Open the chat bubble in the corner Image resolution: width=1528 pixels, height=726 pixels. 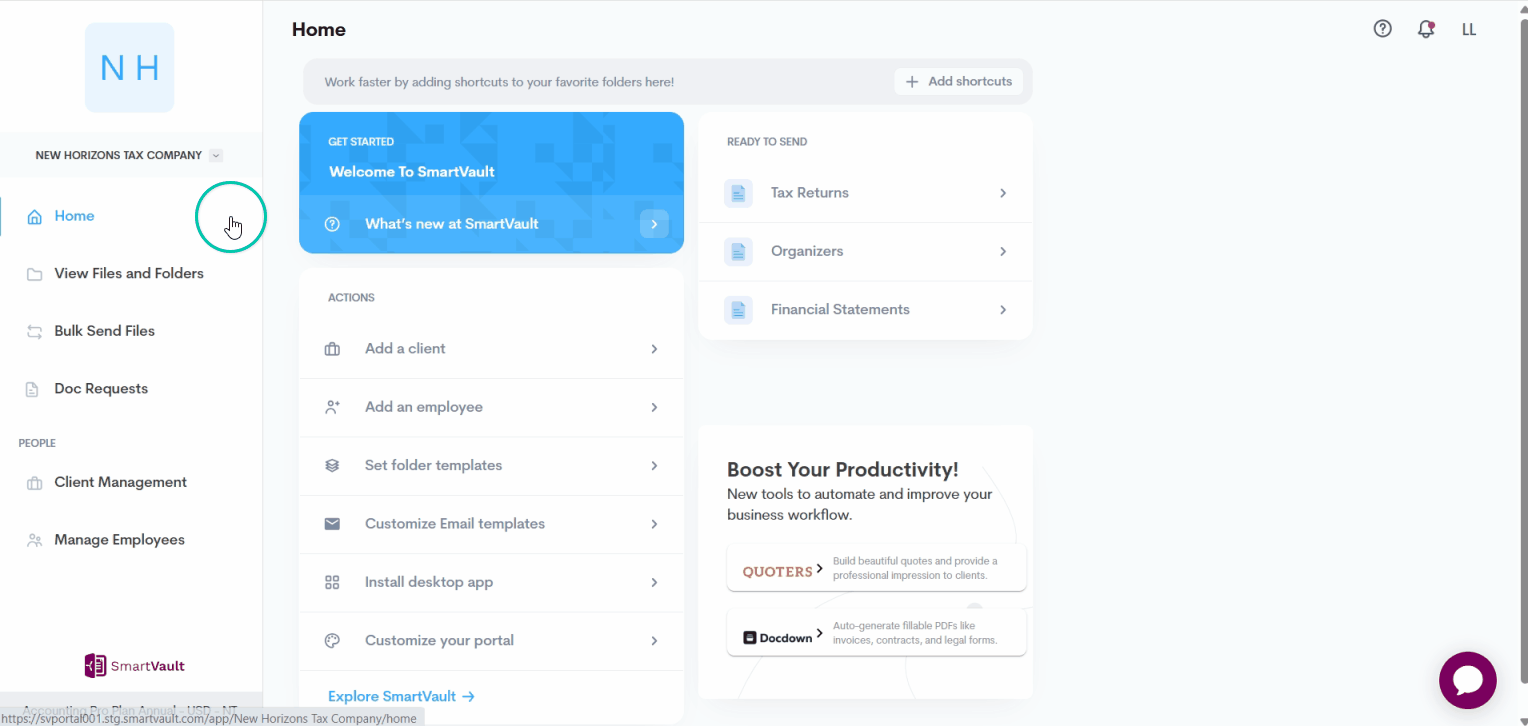point(1467,680)
